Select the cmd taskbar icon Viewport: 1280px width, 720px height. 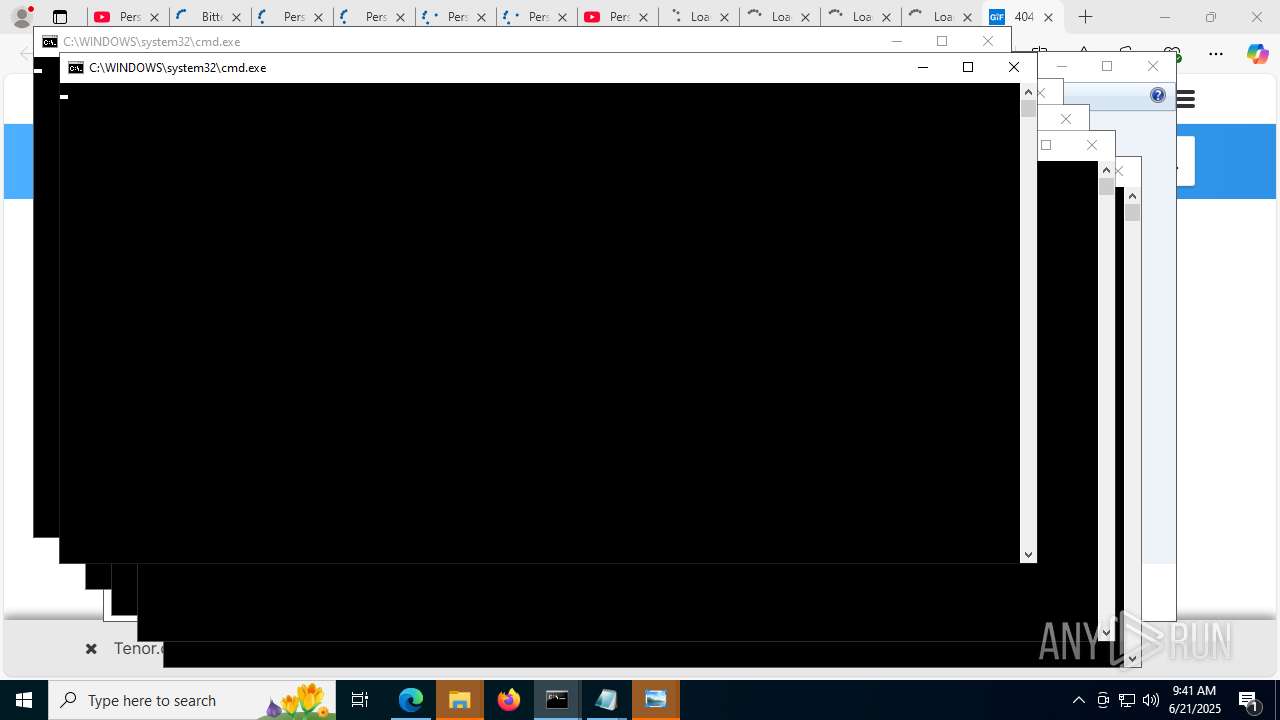click(x=557, y=700)
